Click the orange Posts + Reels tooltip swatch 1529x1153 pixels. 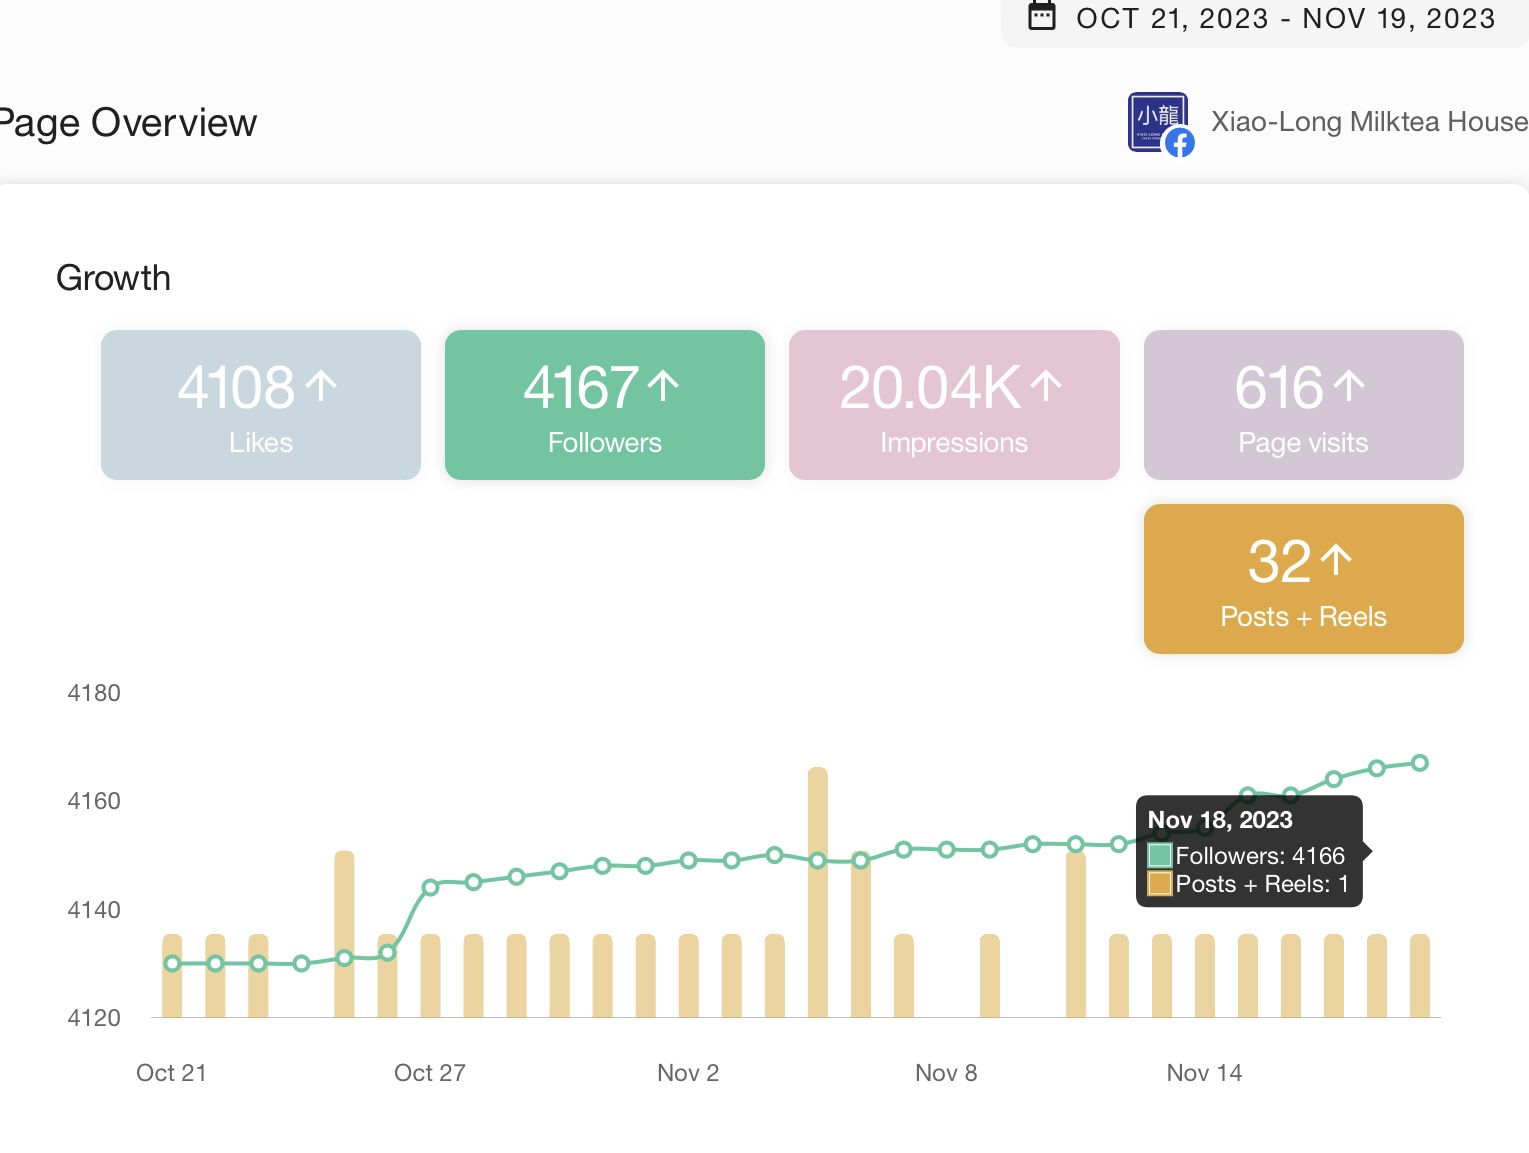(x=1160, y=884)
